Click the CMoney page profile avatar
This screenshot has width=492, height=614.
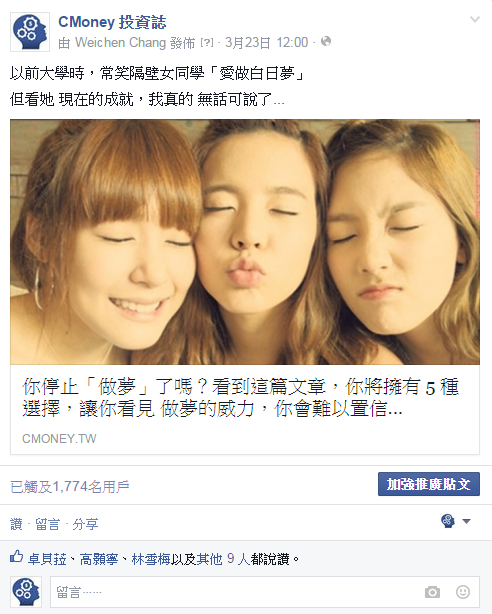30,32
